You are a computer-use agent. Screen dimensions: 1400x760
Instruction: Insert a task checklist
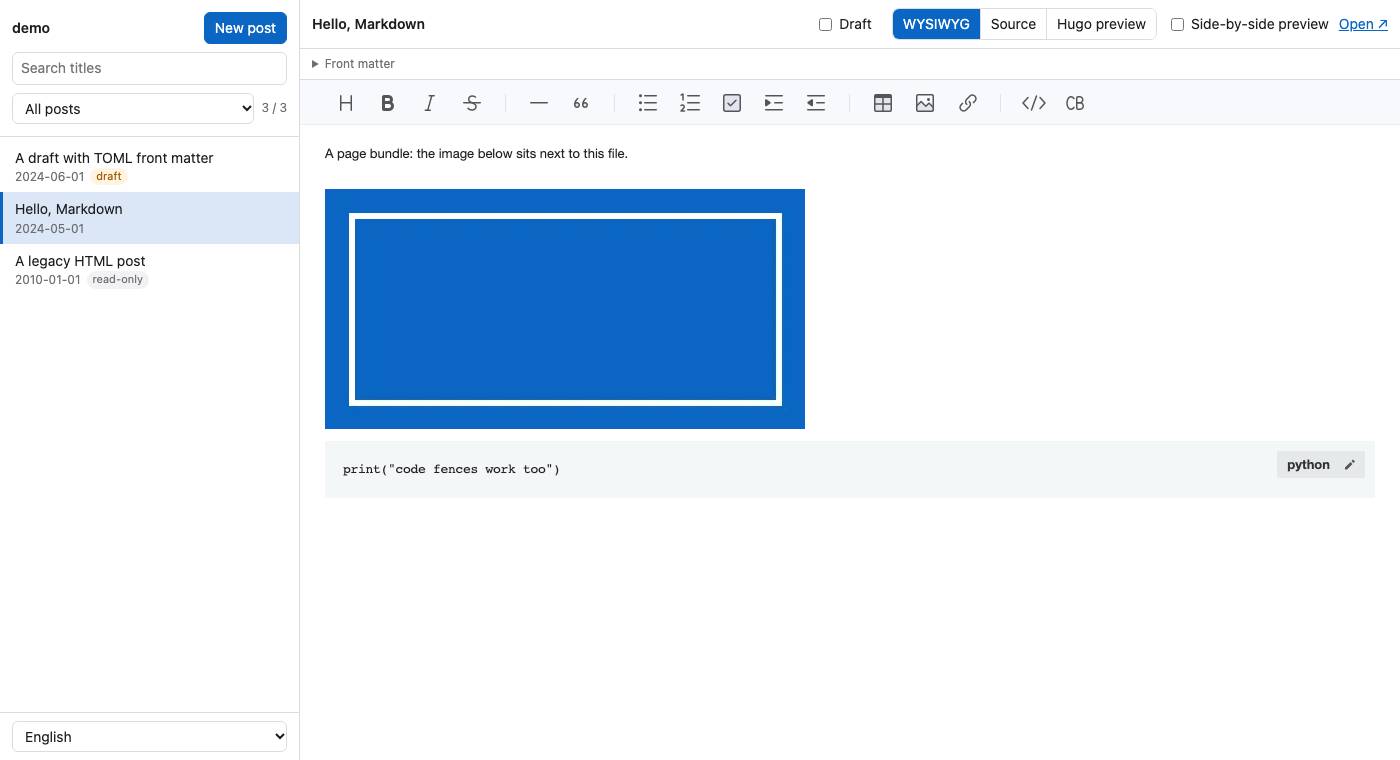[732, 103]
